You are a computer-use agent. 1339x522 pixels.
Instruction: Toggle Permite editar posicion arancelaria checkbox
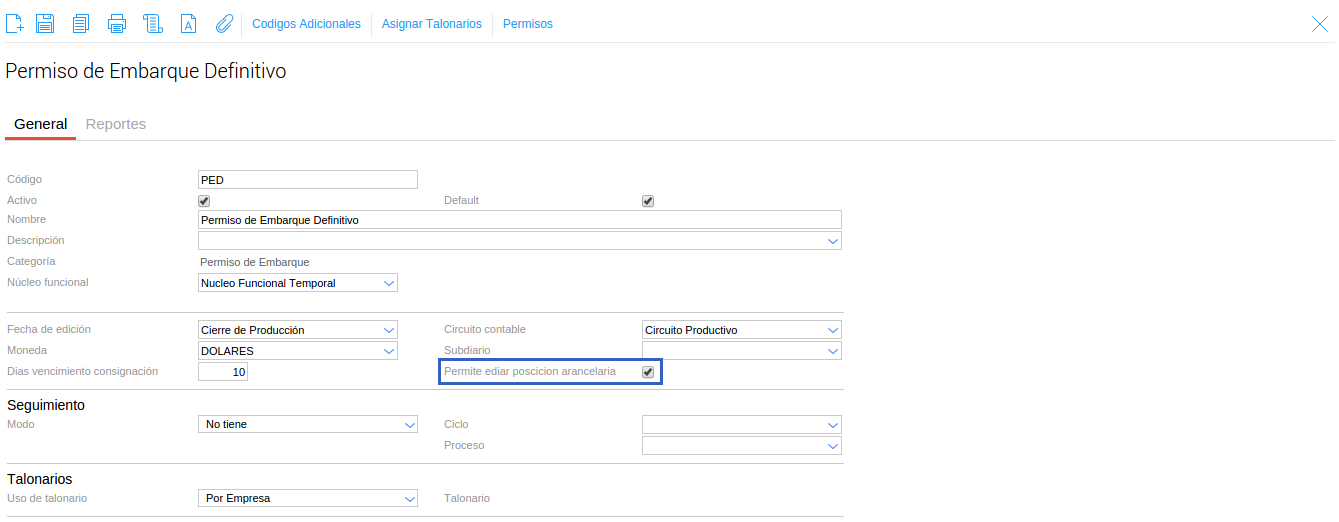[648, 372]
